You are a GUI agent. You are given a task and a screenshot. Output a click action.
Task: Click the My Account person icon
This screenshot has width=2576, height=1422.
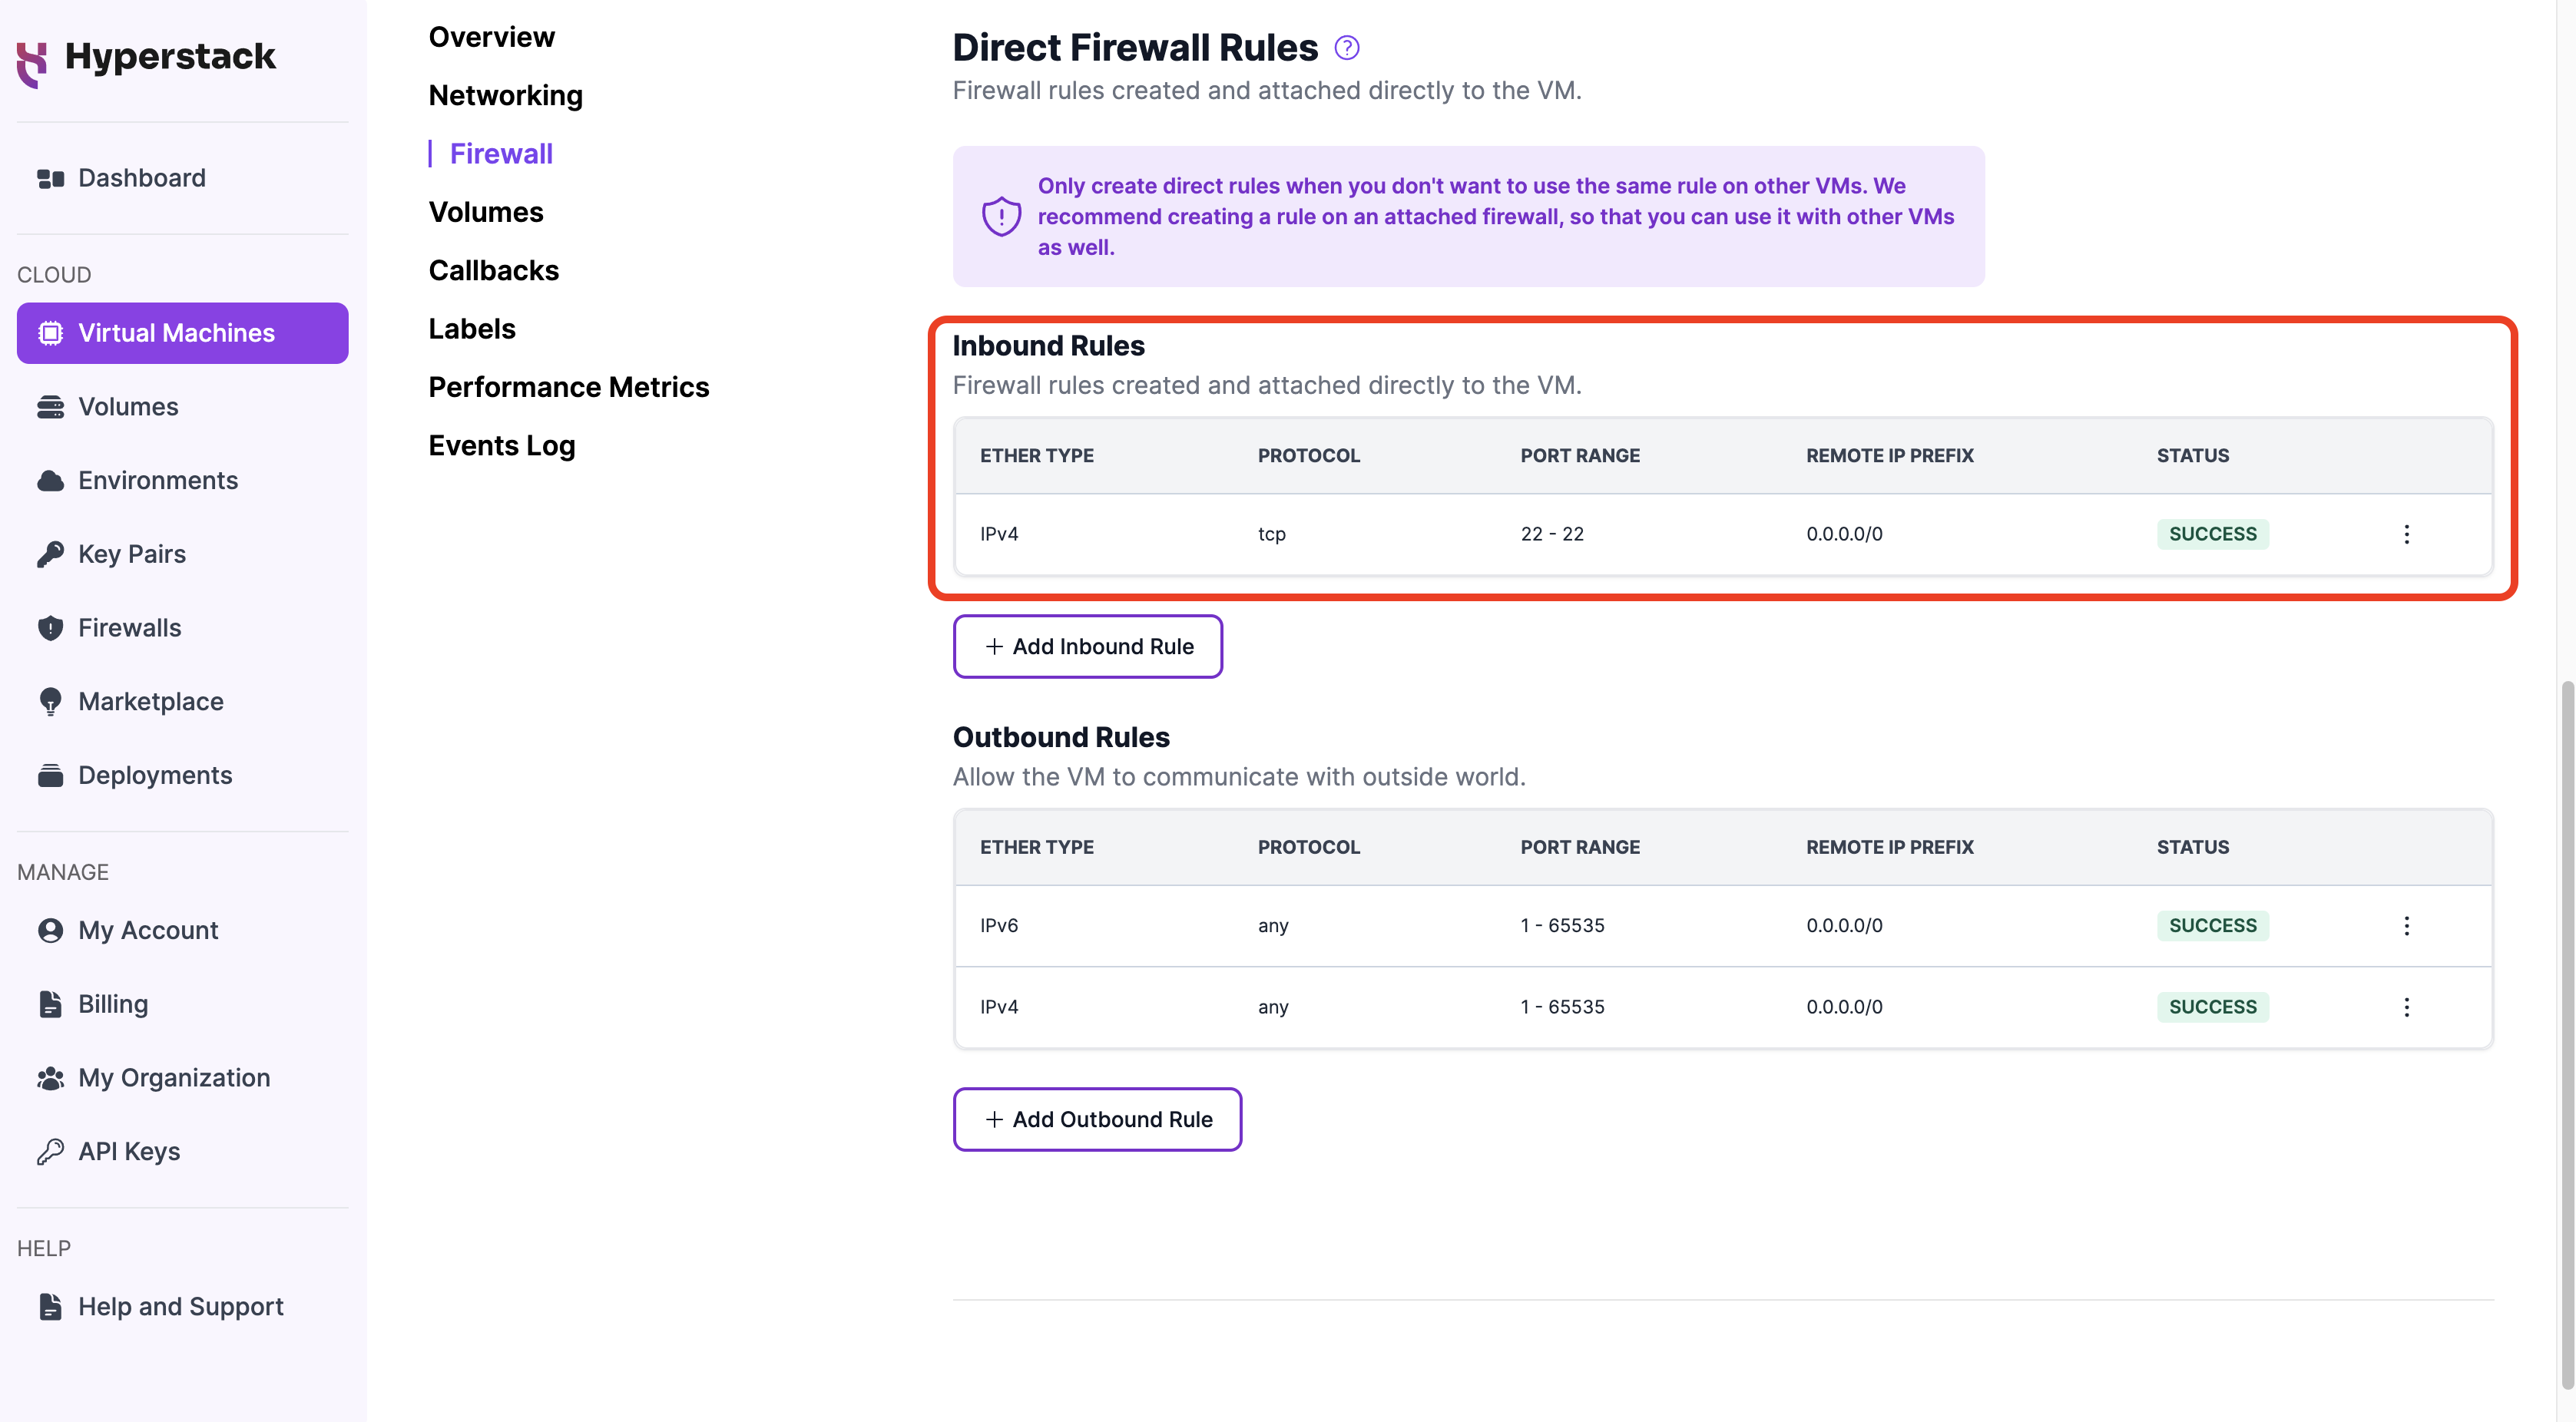tap(50, 930)
